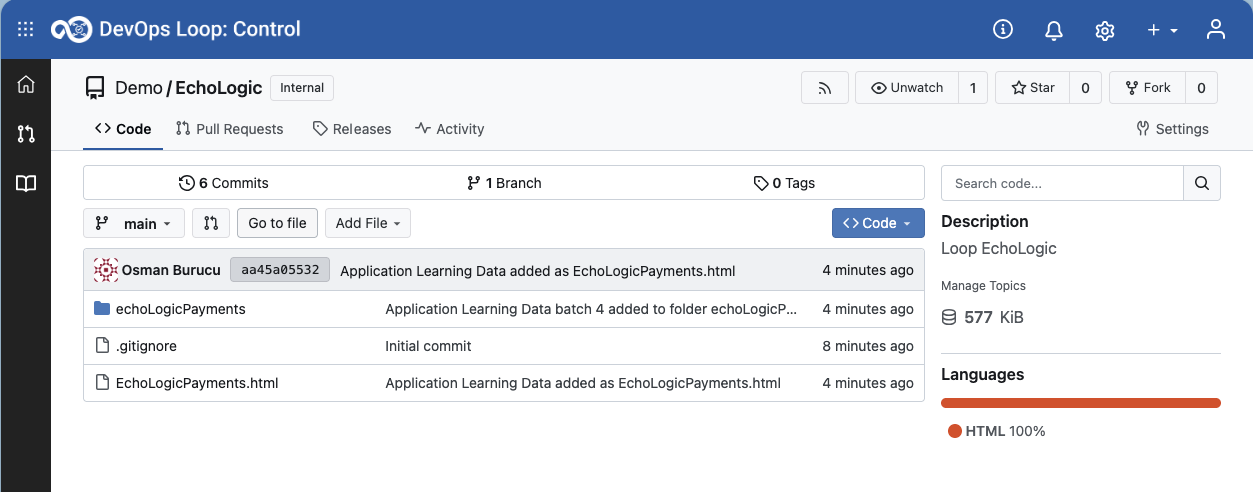Viewport: 1253px width, 492px height.
Task: Click the folder icon for echoLogicPayments
Action: 101,308
